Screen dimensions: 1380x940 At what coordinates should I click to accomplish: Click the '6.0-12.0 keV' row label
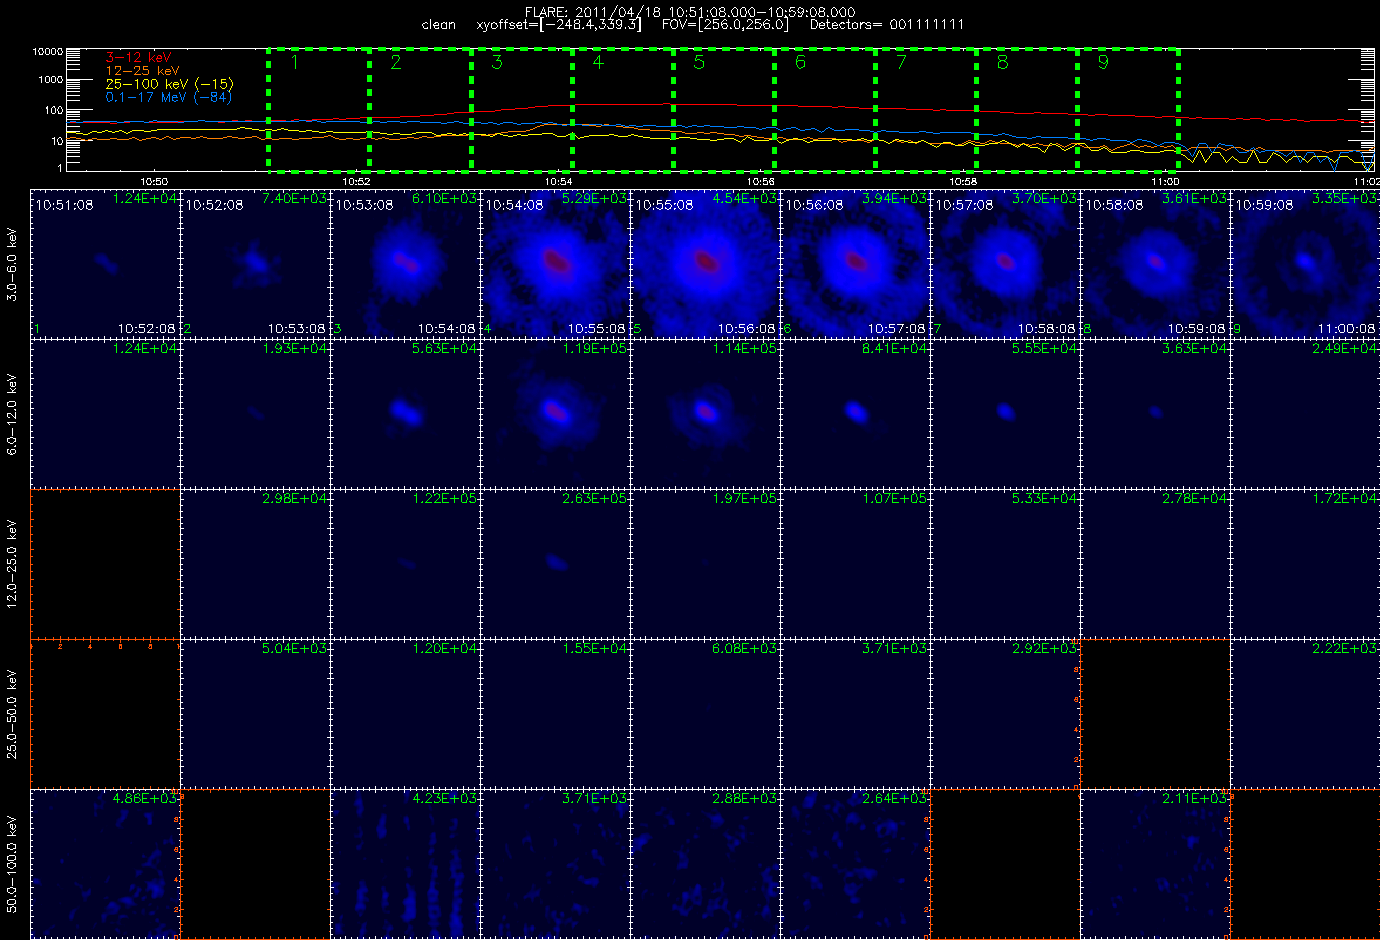coord(12,413)
